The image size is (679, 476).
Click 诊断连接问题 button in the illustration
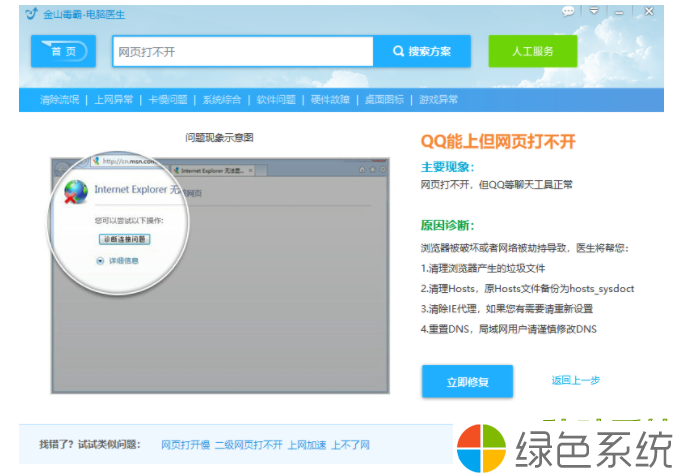click(125, 239)
